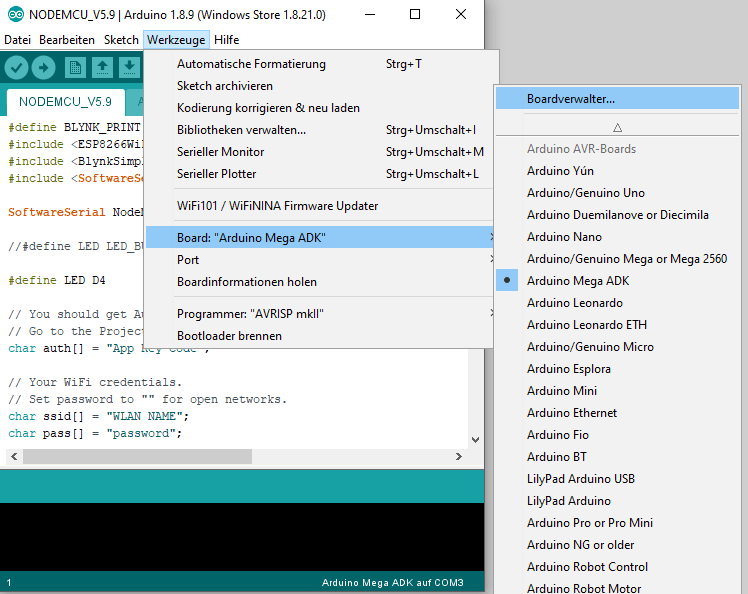Close the Arduino window
The height and width of the screenshot is (594, 748).
[461, 14]
